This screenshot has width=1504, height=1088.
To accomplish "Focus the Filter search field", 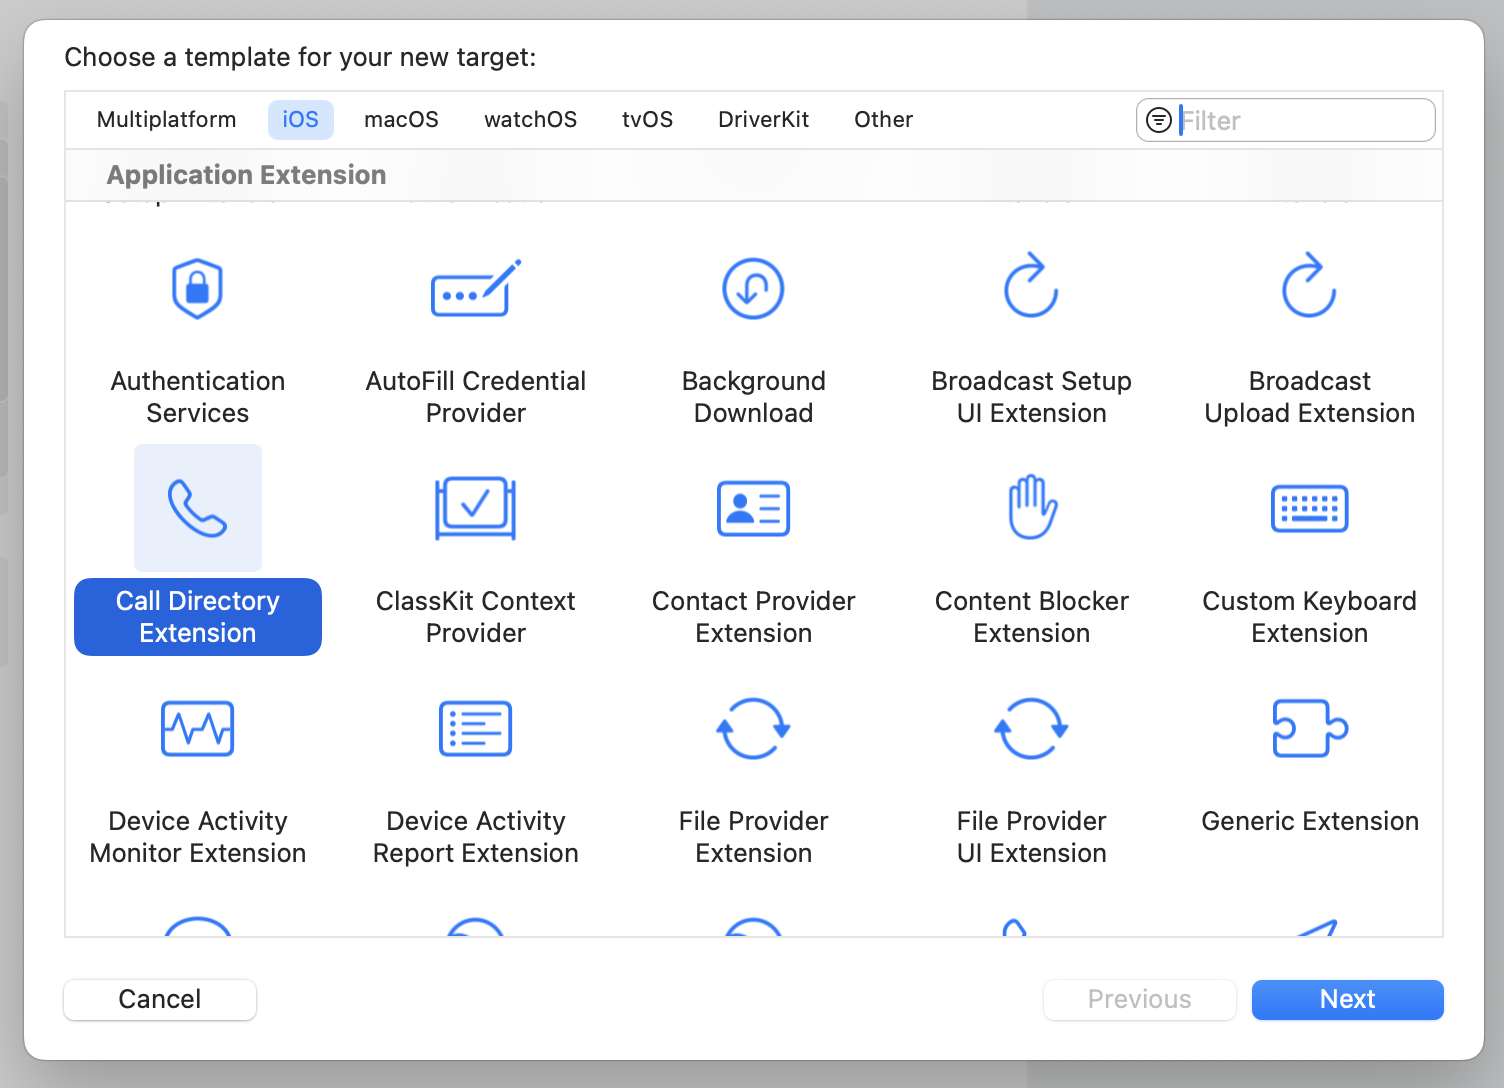I will click(1286, 120).
